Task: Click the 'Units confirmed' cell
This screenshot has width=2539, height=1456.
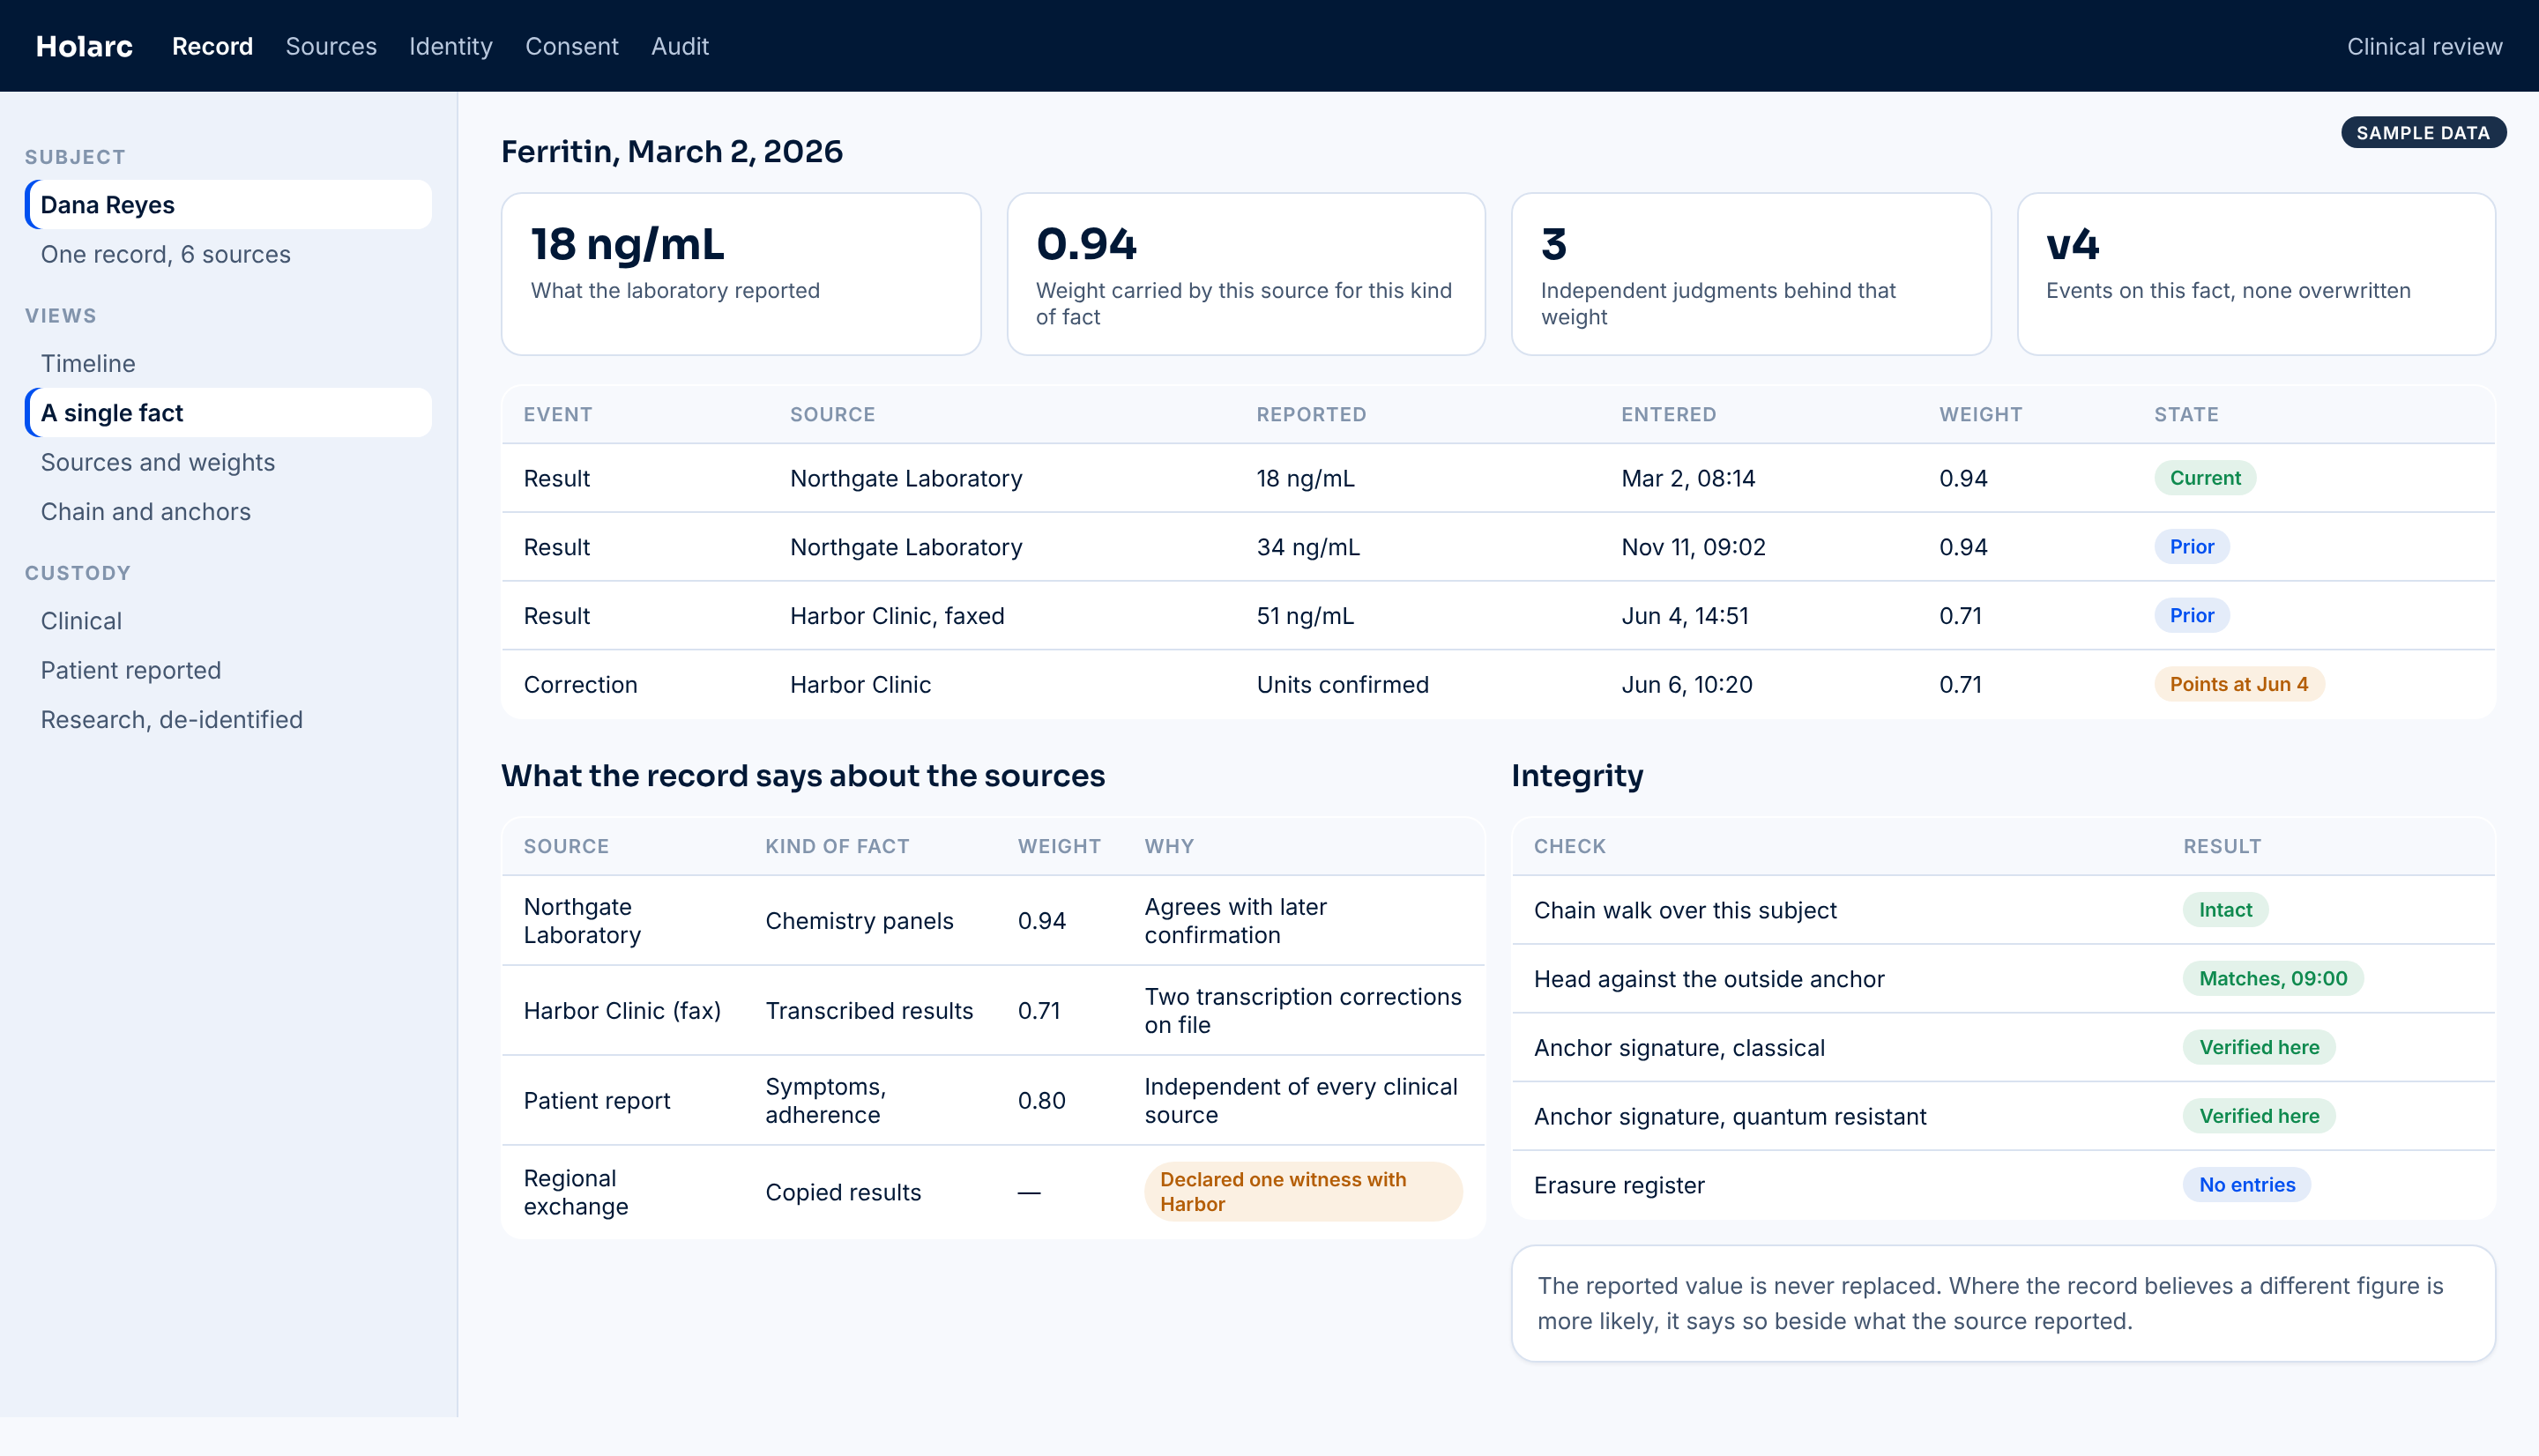Action: (1342, 685)
